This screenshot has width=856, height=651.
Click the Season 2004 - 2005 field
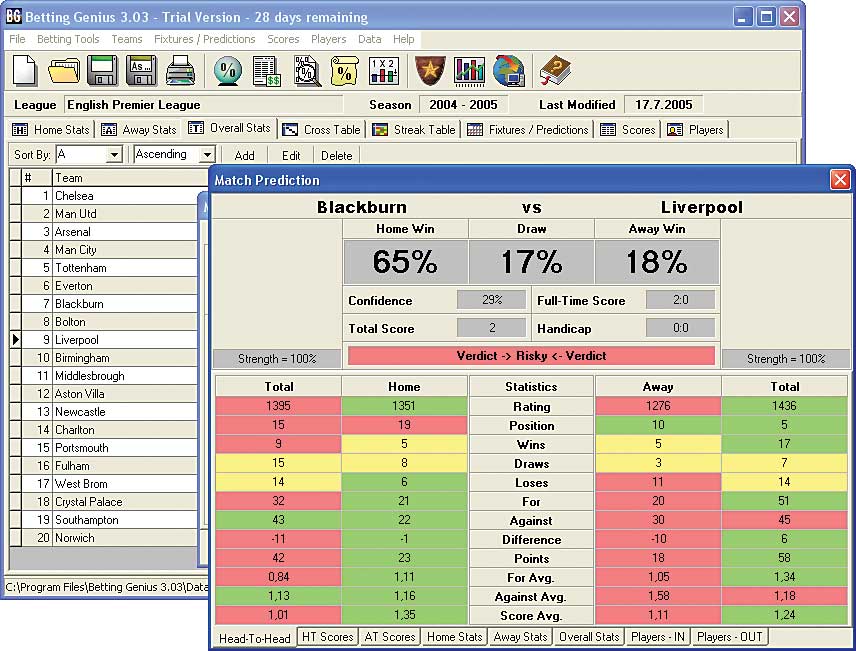click(x=463, y=104)
